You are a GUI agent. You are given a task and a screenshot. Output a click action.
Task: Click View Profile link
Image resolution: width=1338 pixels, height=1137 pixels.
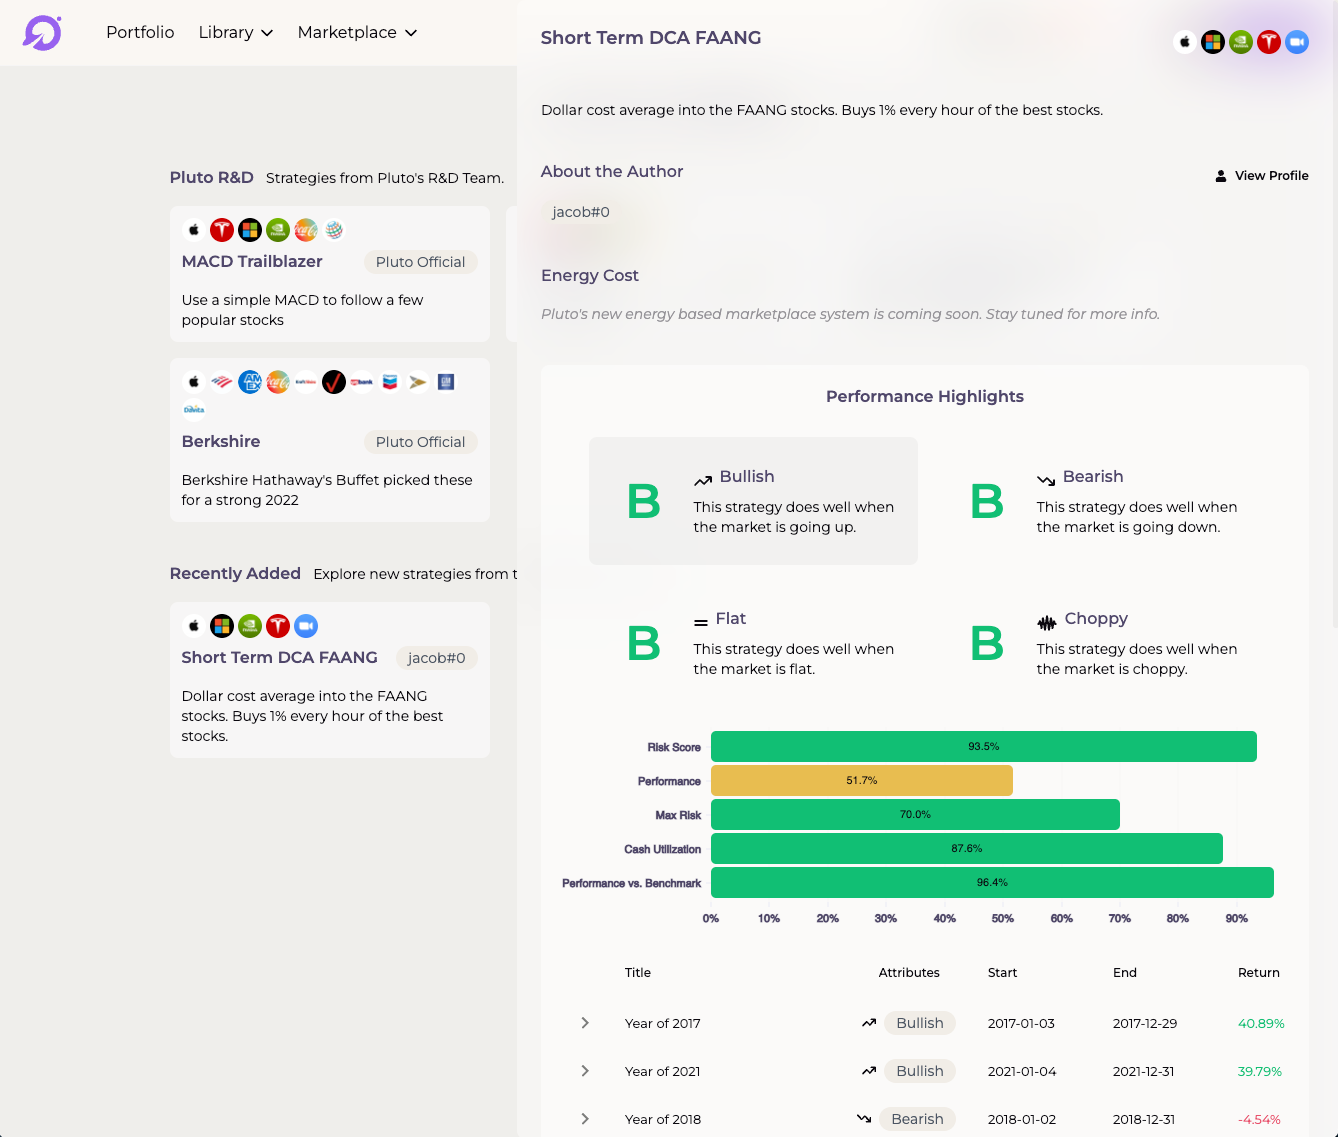(x=1261, y=175)
